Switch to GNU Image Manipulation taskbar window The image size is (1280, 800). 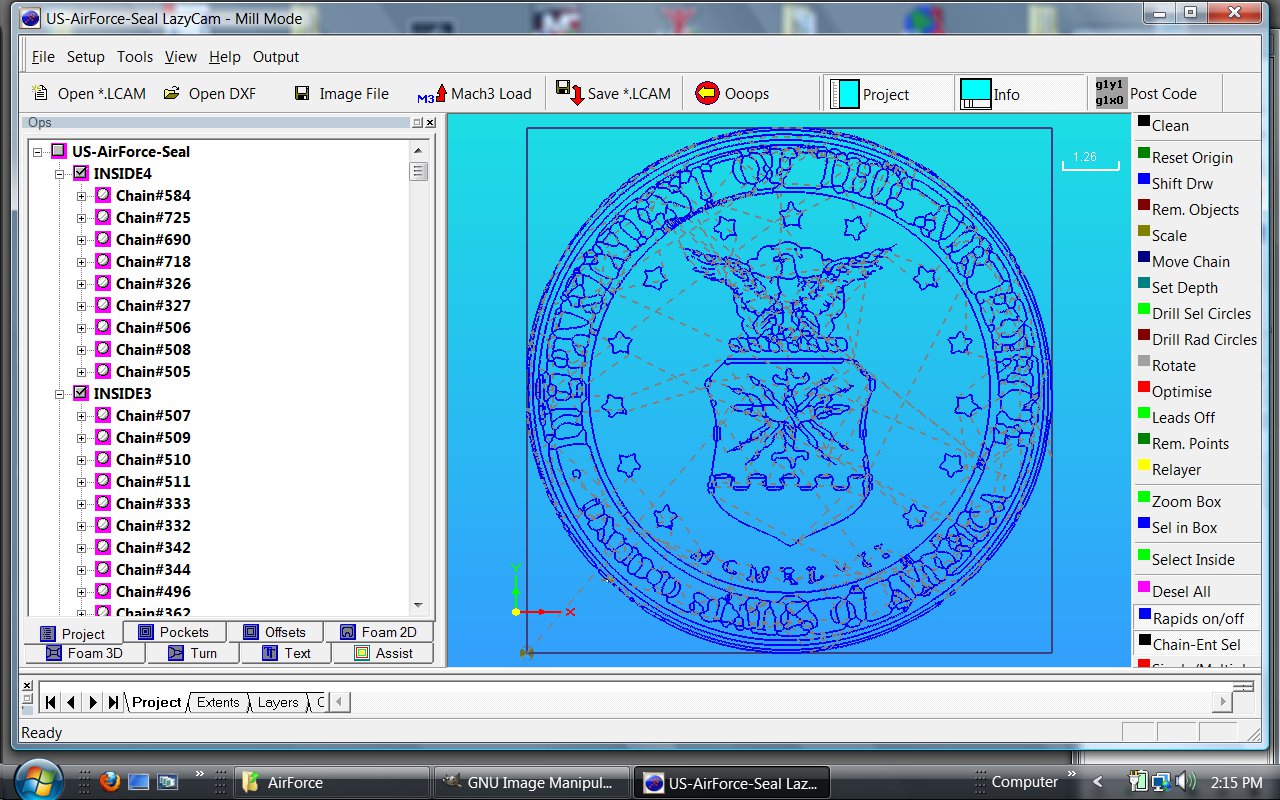point(534,783)
